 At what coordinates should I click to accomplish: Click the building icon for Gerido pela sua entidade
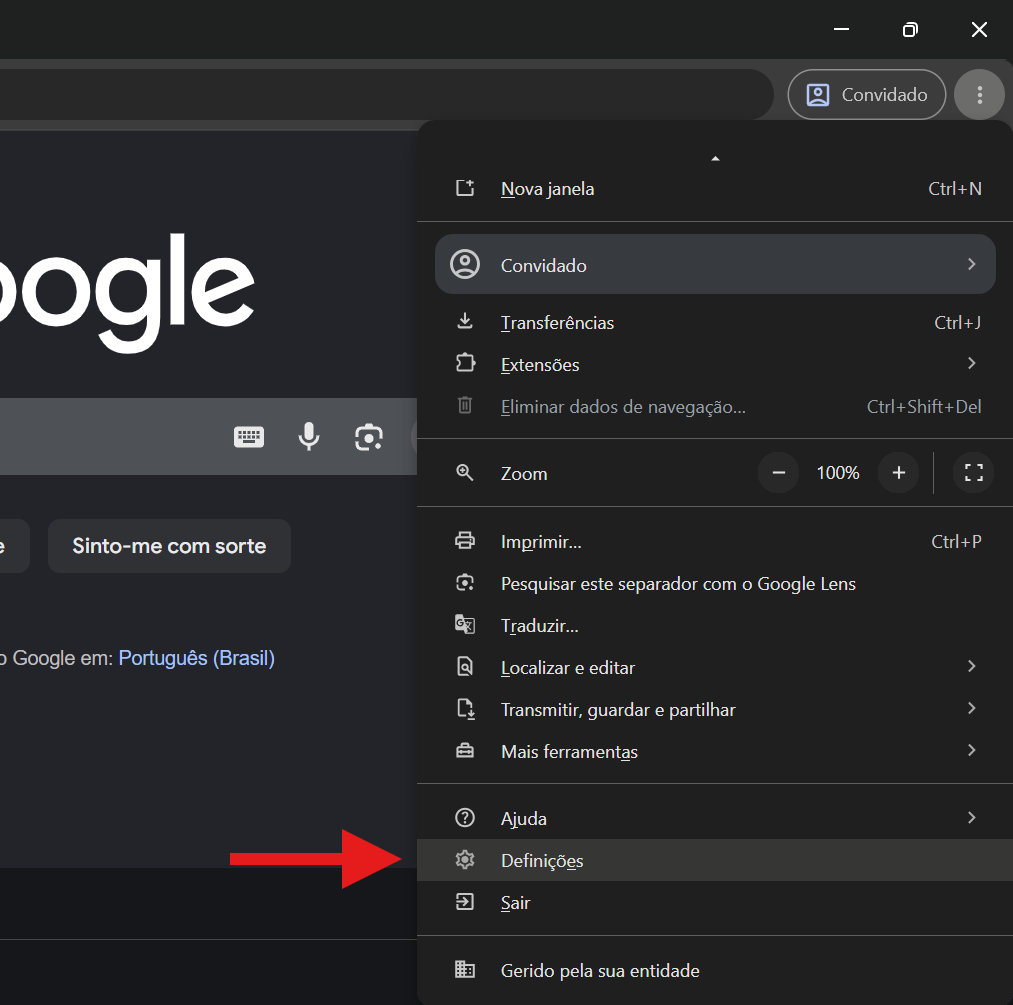[465, 969]
